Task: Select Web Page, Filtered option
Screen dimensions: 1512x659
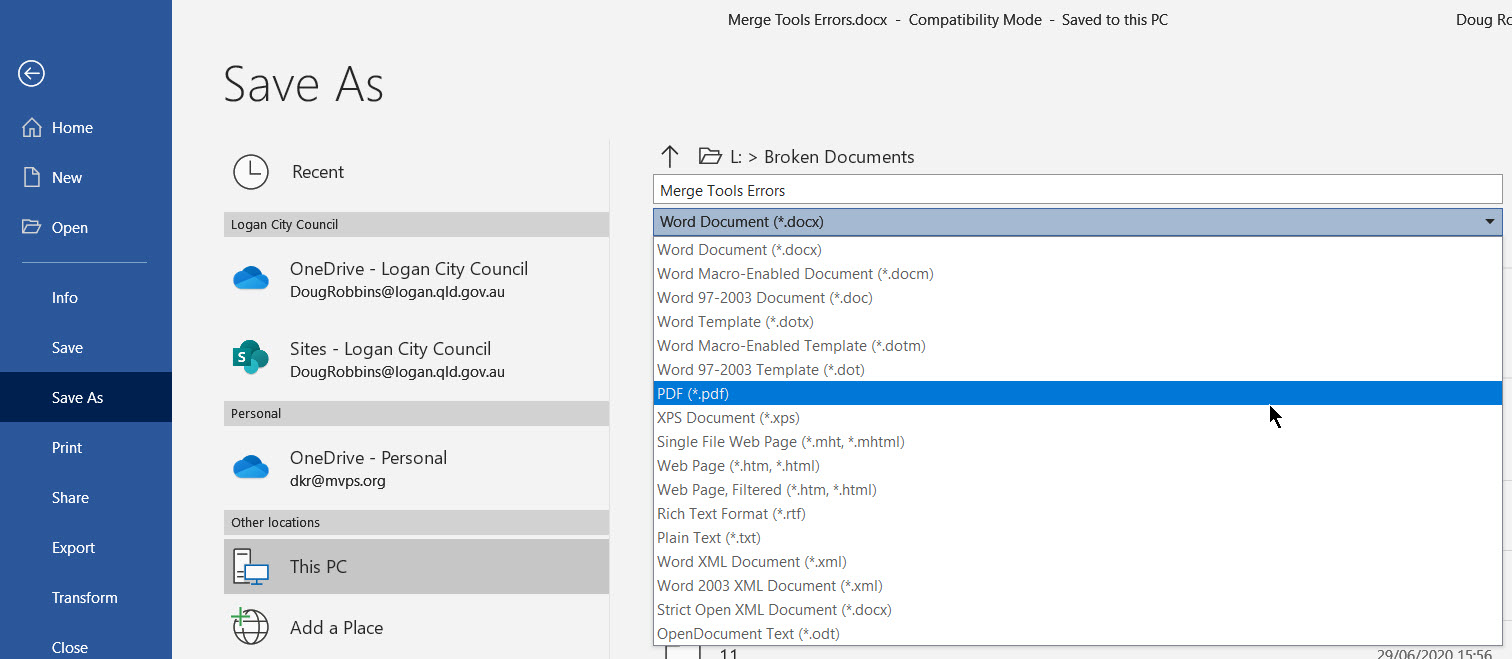Action: point(1077,490)
